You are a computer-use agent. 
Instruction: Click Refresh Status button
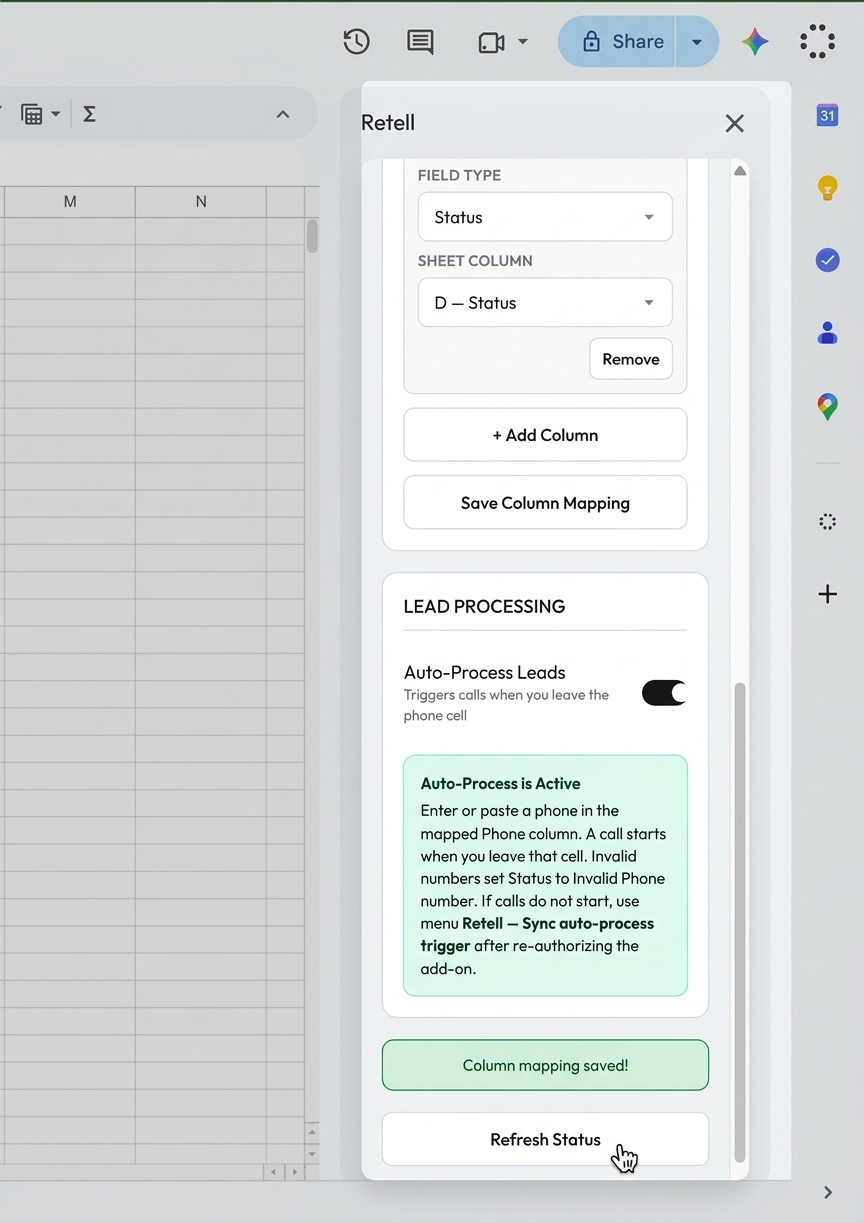coord(545,1139)
